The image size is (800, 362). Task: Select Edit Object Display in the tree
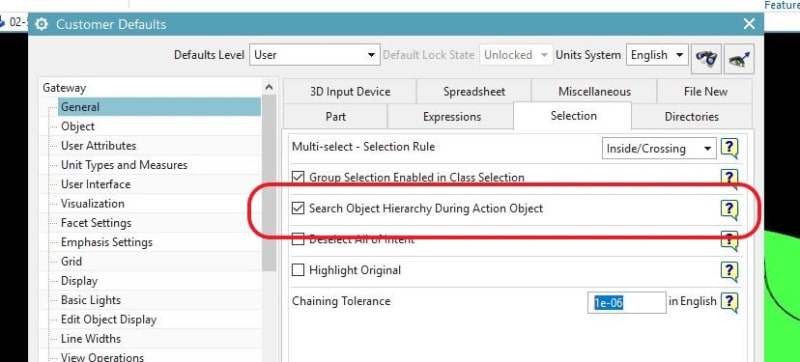tap(108, 320)
